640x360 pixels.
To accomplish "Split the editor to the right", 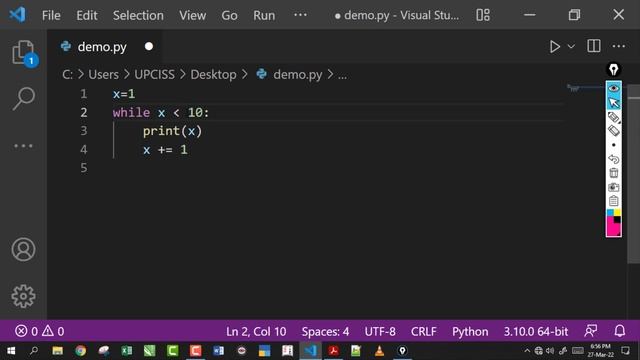I will (x=593, y=46).
